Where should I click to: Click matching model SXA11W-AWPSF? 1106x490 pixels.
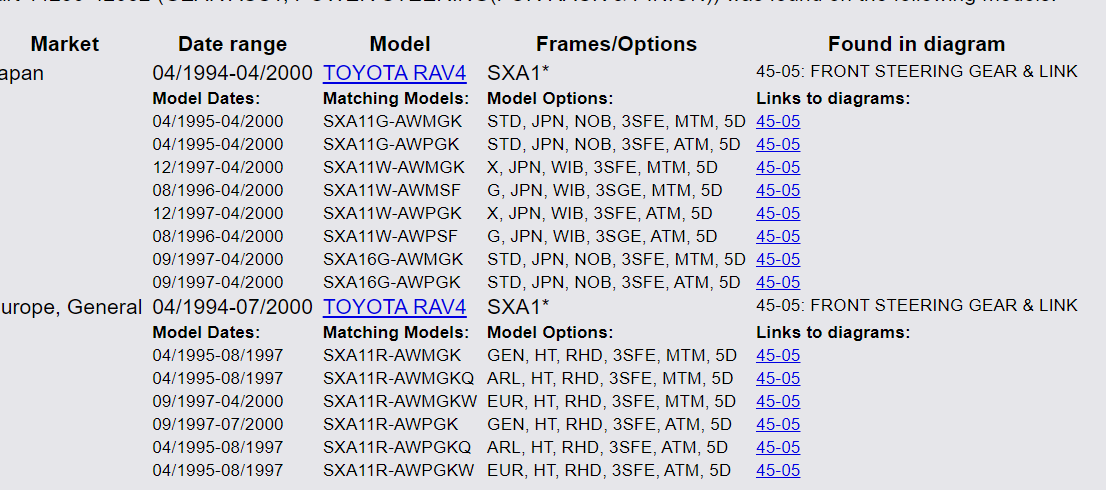(x=390, y=236)
